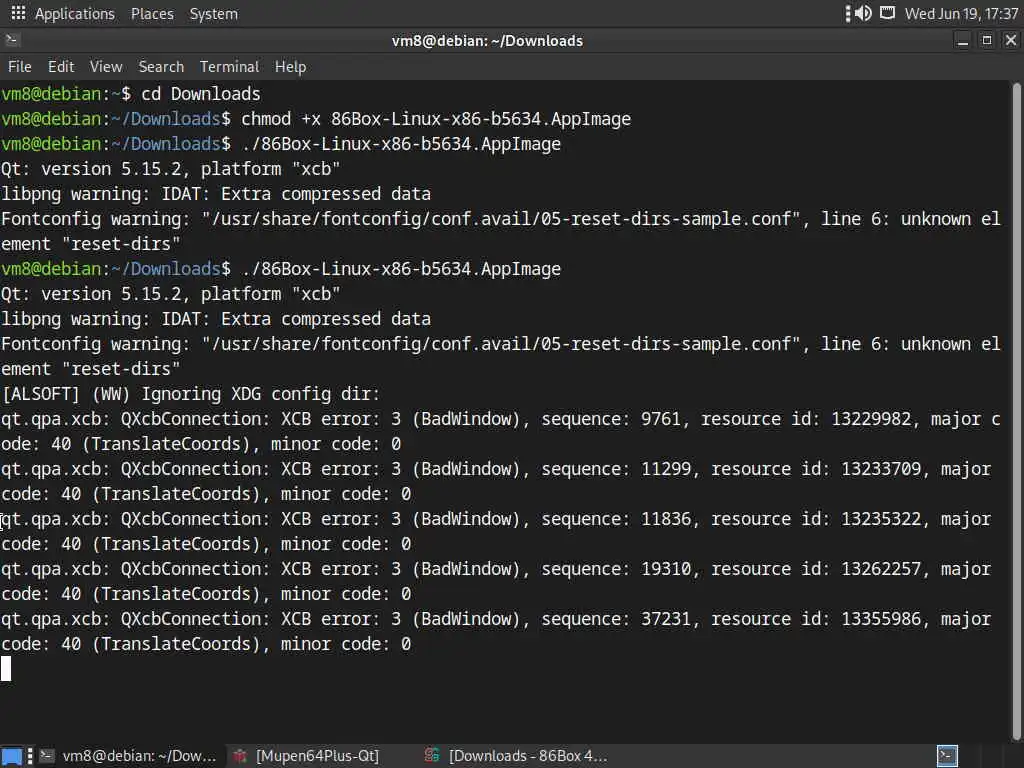Viewport: 1024px width, 768px height.
Task: Open the Applications menu grid icon
Action: (18, 13)
